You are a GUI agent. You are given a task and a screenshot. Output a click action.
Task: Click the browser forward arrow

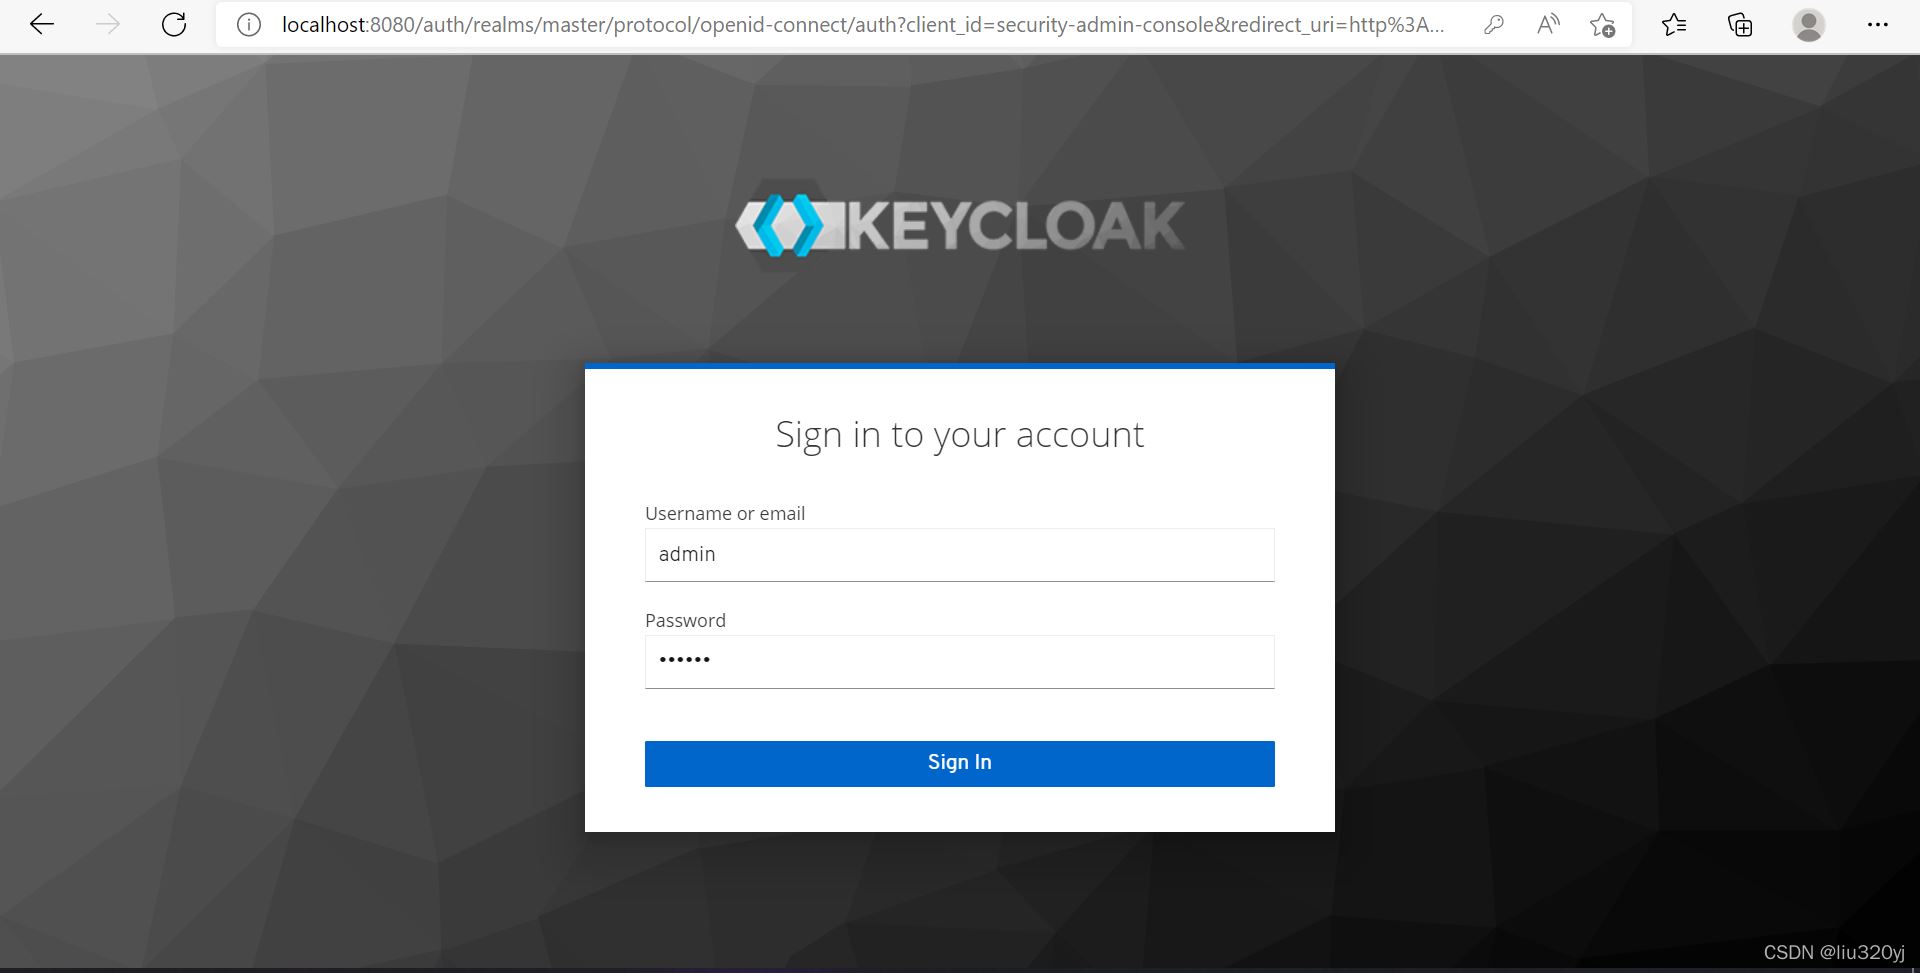(x=107, y=25)
